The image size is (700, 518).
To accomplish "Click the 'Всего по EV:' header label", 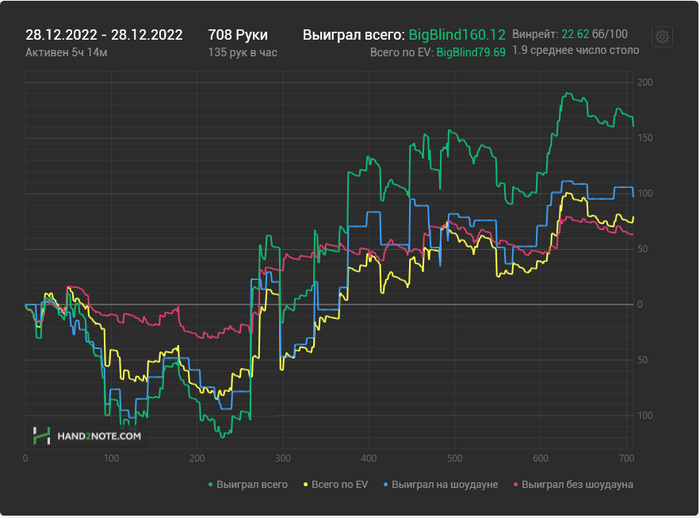I will tap(402, 53).
